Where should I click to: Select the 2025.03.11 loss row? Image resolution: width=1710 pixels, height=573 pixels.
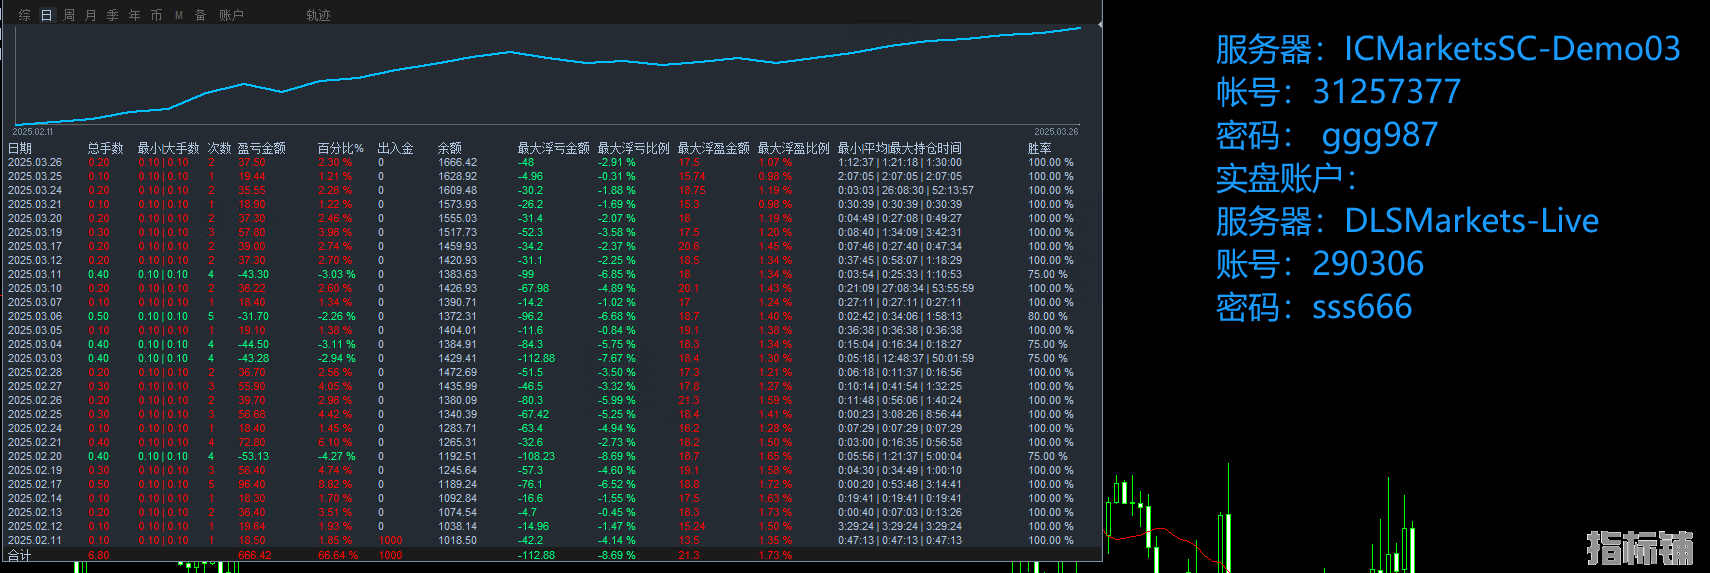coord(35,274)
